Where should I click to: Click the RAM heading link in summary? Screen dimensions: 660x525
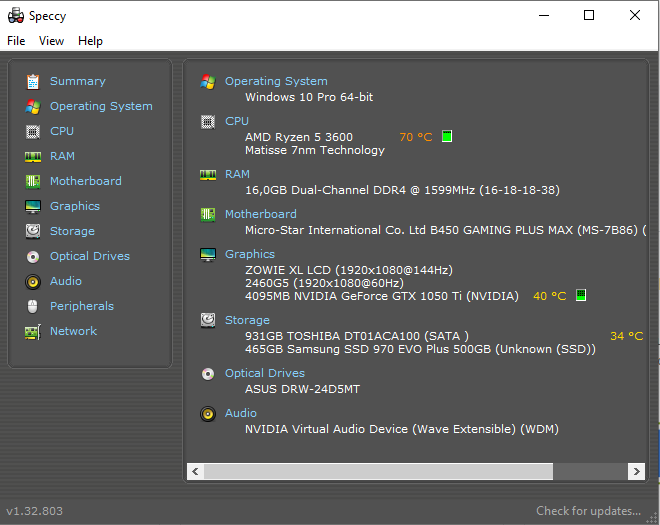[237, 174]
